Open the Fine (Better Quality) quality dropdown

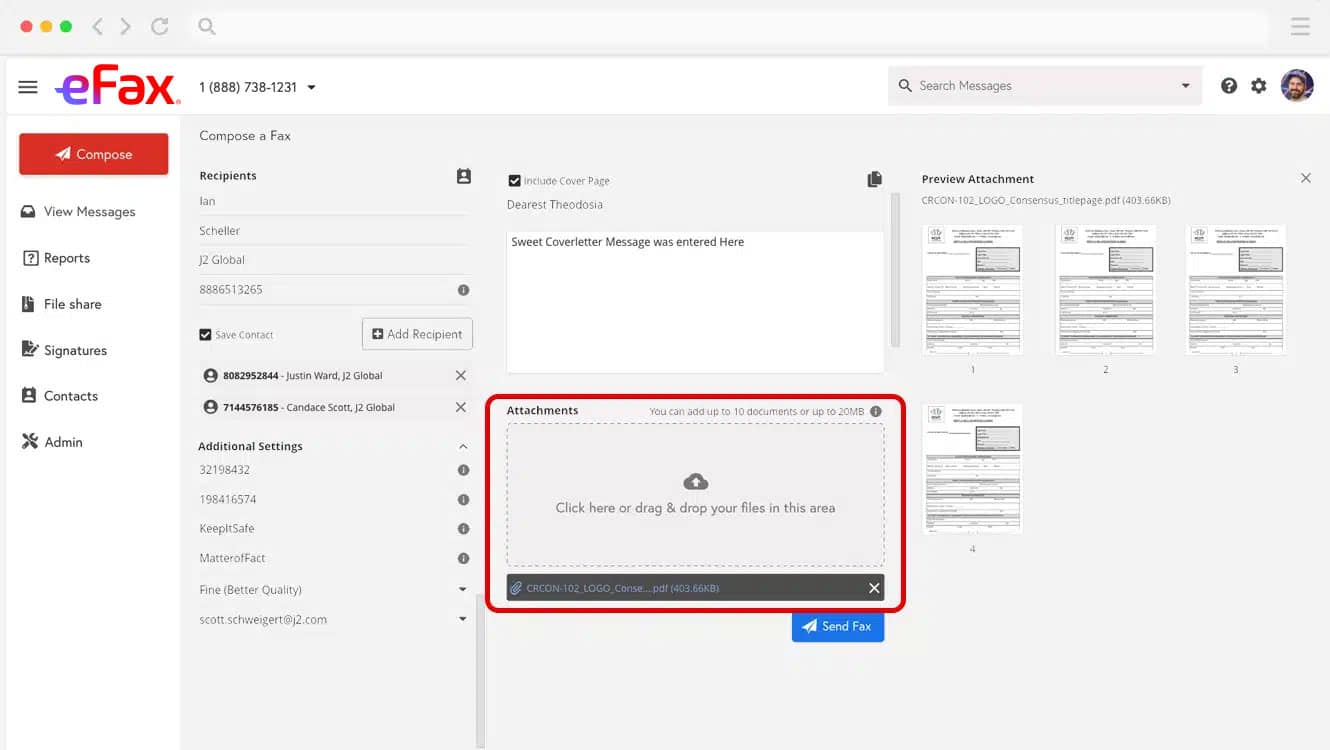462,590
